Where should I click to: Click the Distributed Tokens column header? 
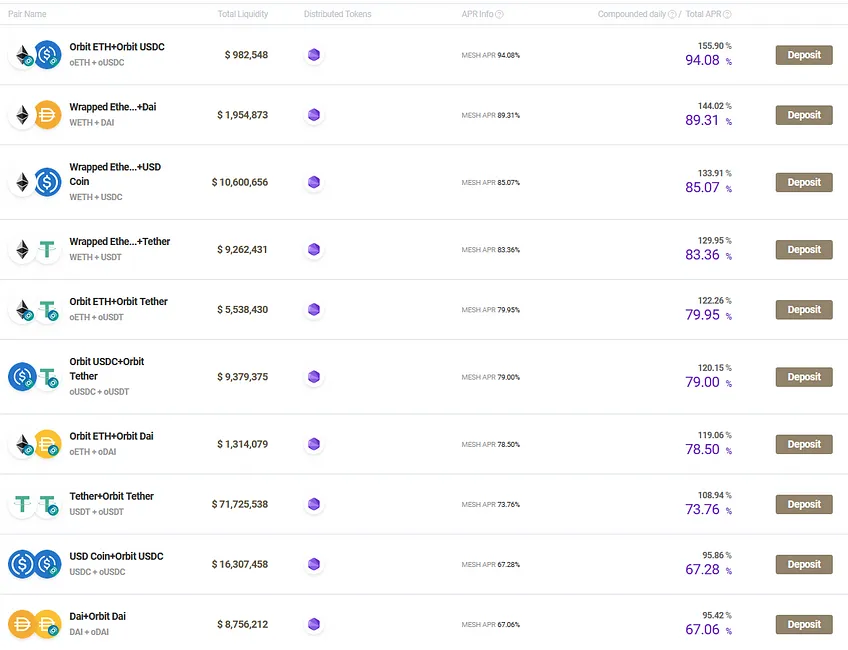coord(337,14)
